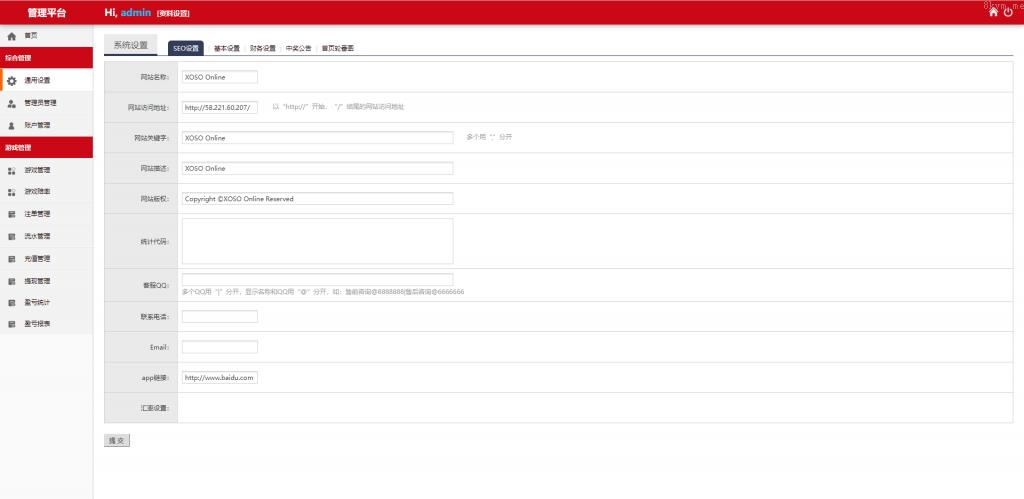1024x499 pixels.
Task: Switch to the 基本设置 tab
Action: click(227, 48)
